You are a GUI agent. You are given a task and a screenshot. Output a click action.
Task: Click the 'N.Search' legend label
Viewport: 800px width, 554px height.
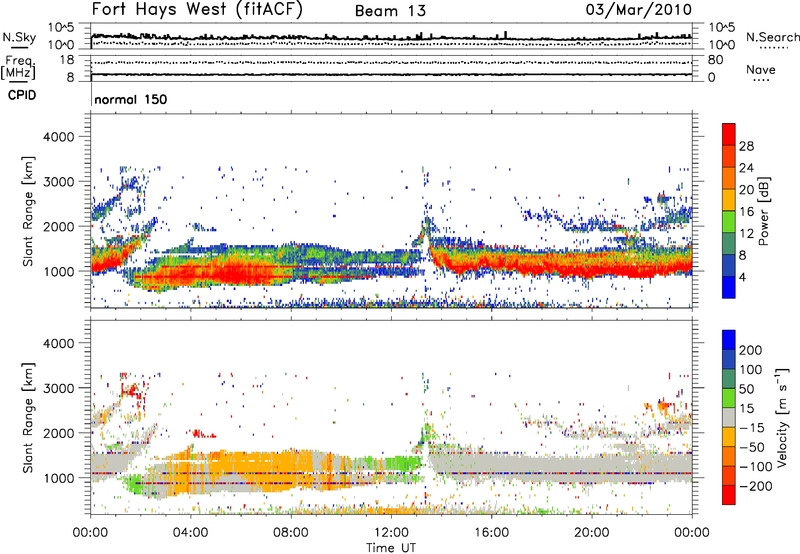(772, 37)
